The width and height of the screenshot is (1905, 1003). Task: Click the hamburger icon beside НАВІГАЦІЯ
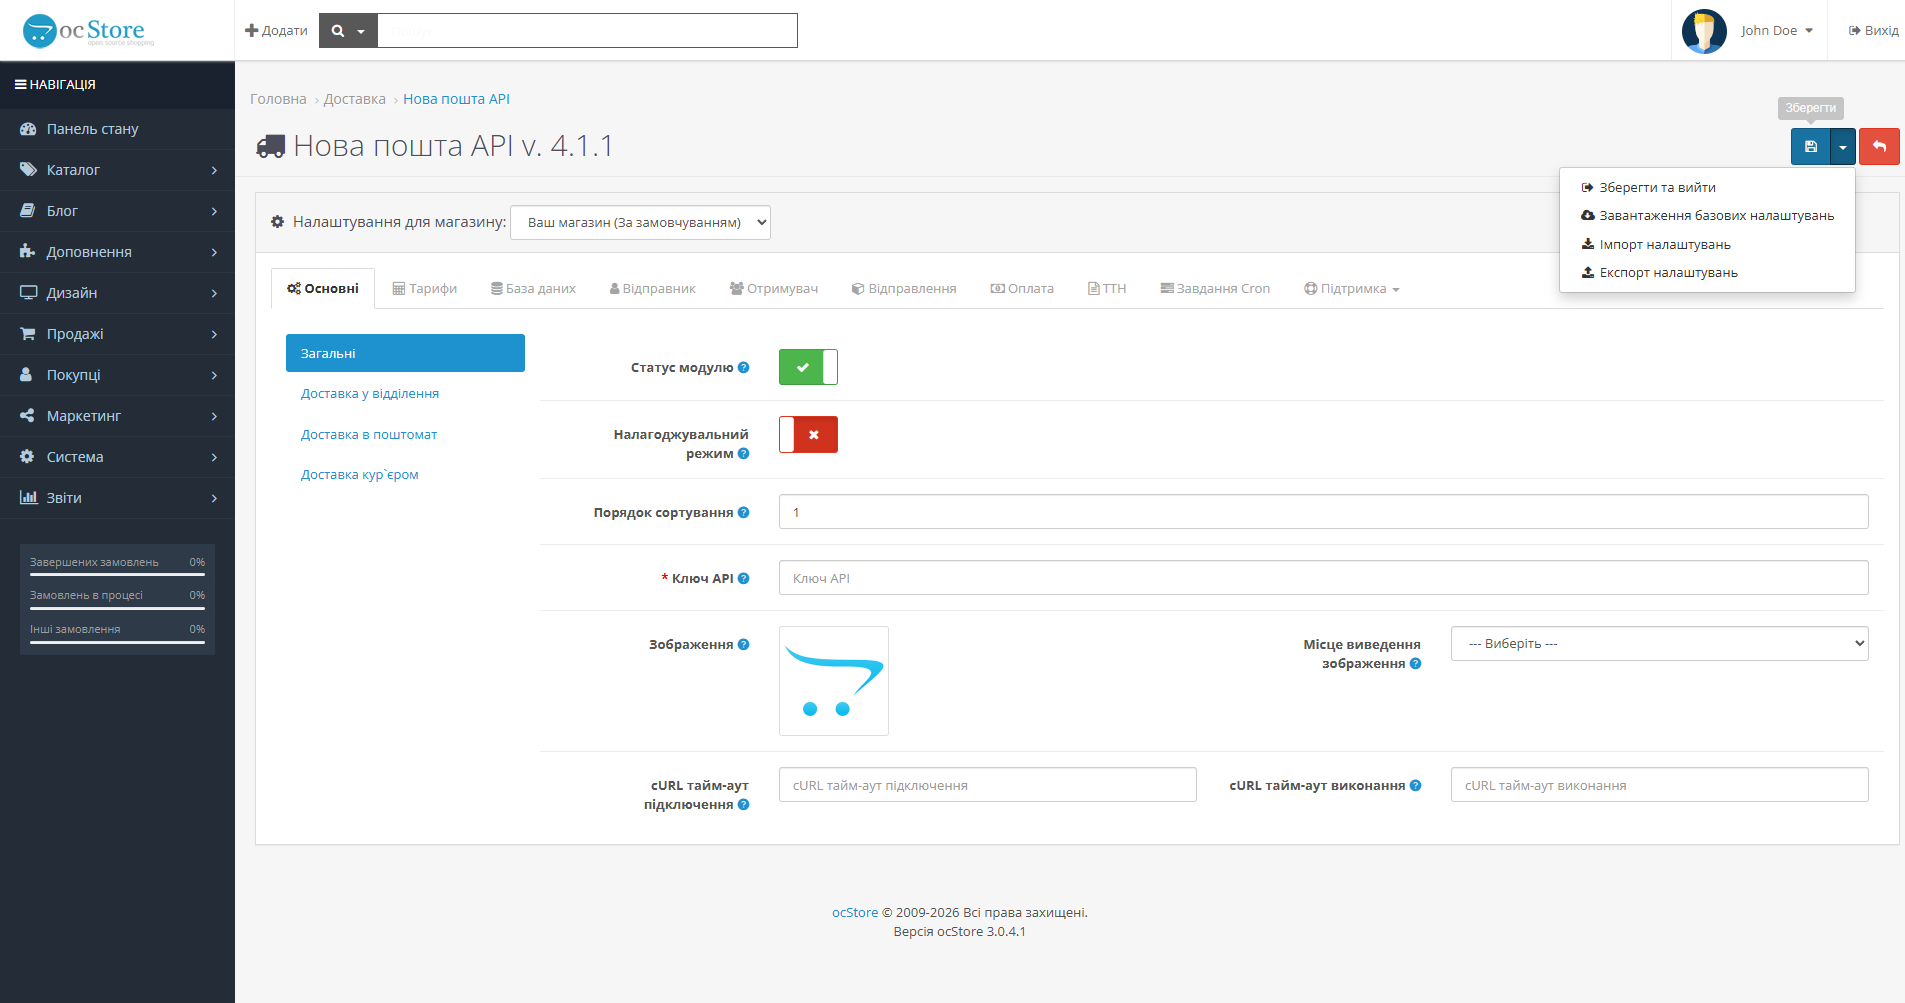20,85
